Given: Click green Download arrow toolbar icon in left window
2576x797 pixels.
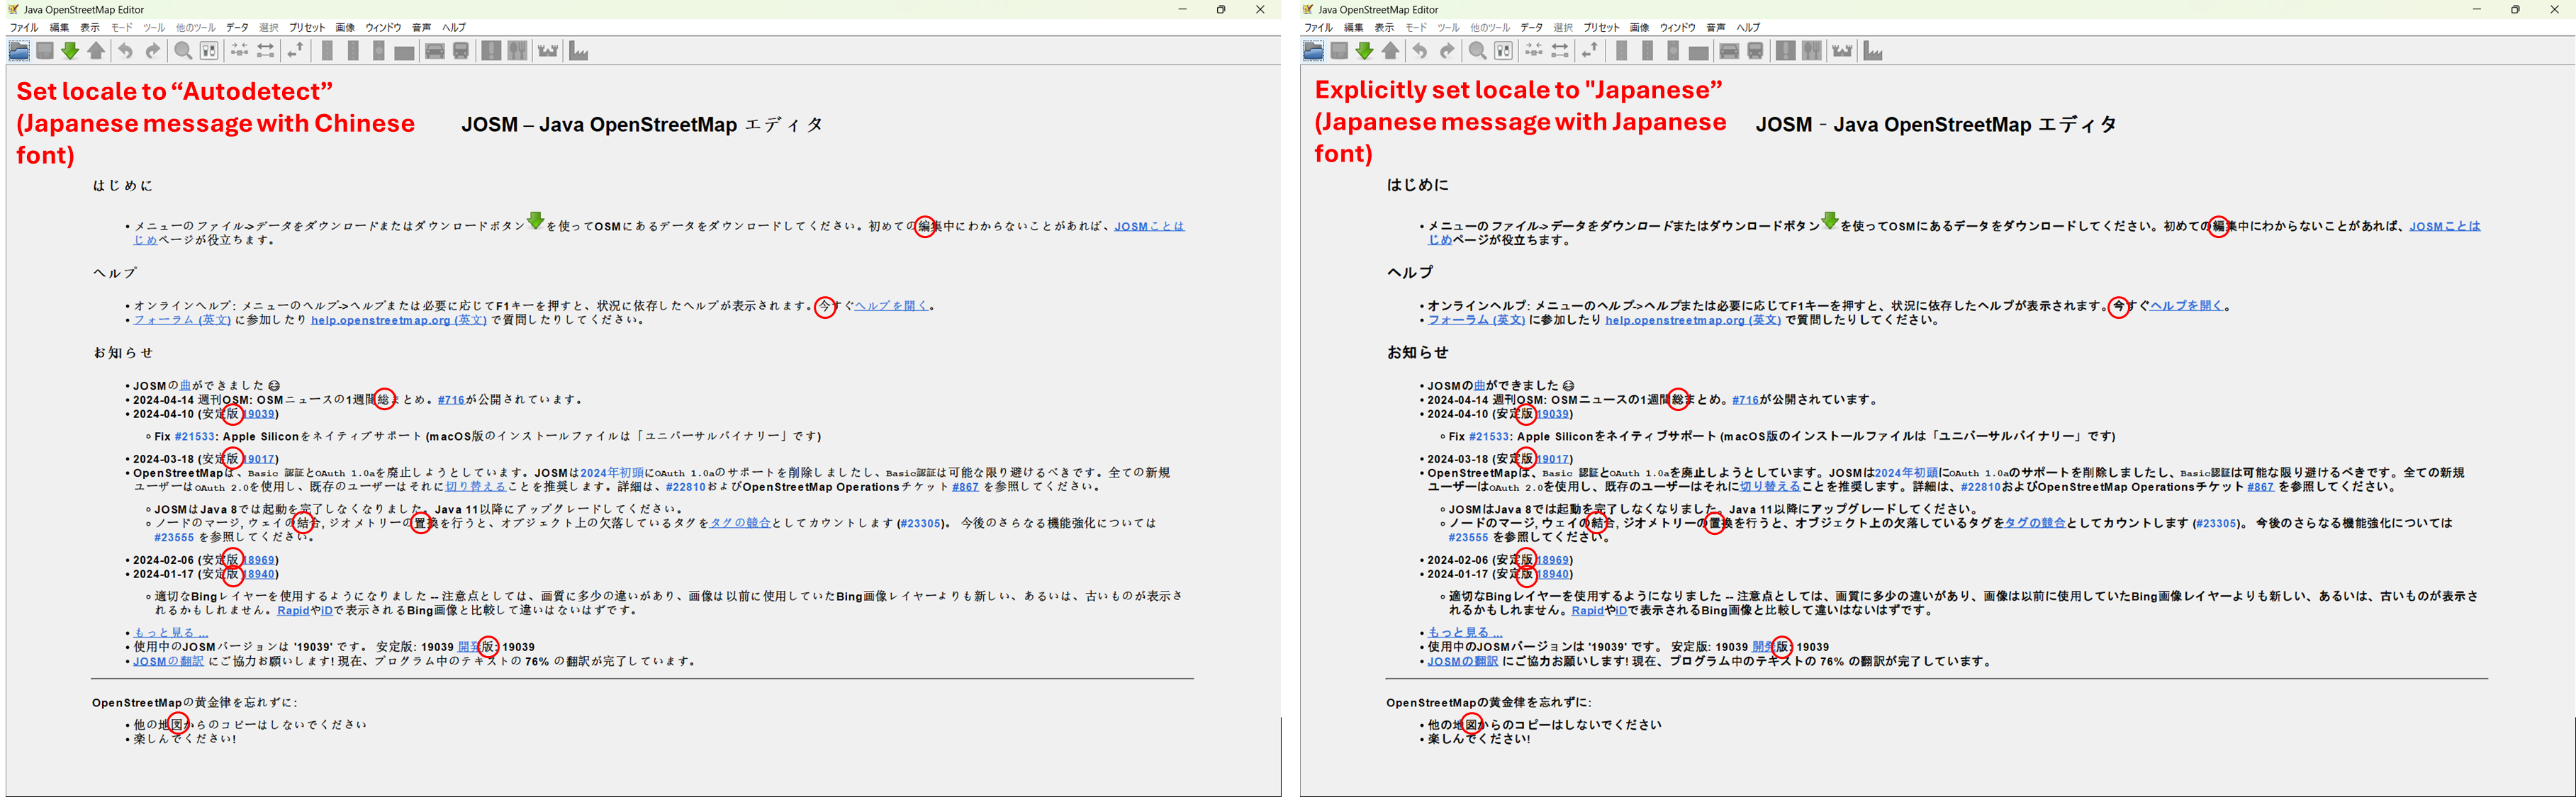Looking at the screenshot, I should coord(70,51).
